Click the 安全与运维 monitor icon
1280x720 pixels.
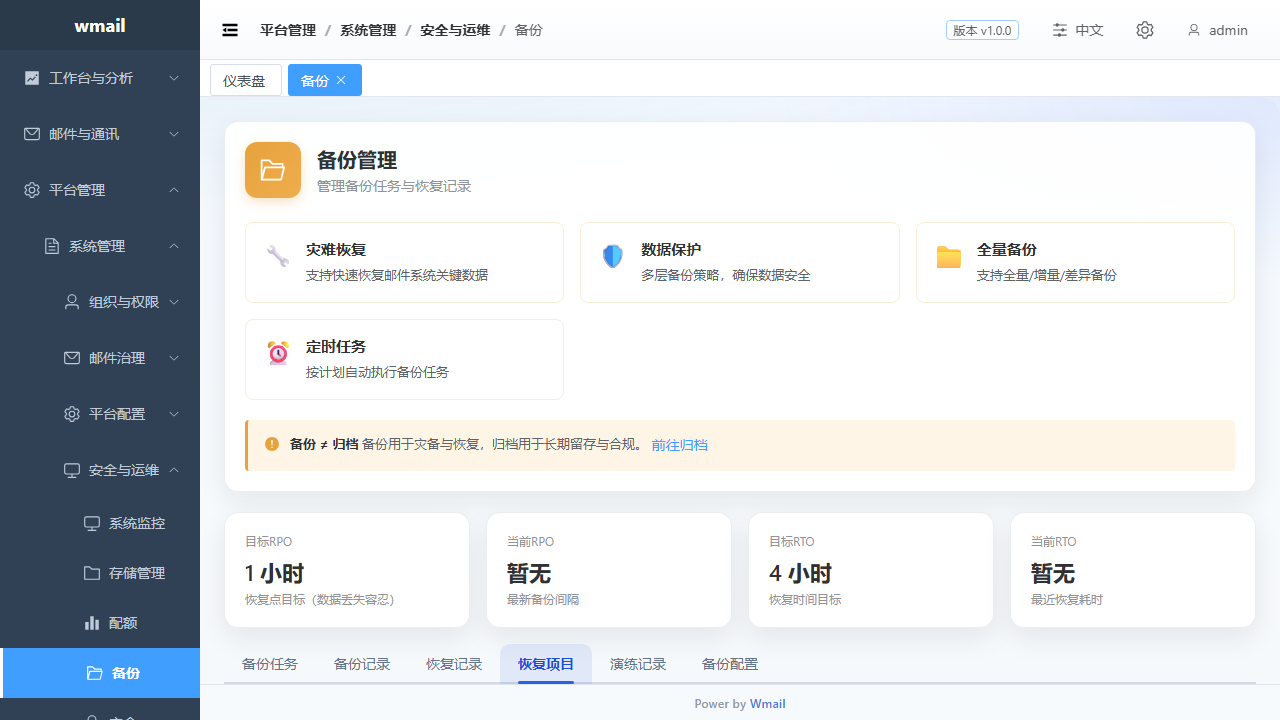[72, 470]
